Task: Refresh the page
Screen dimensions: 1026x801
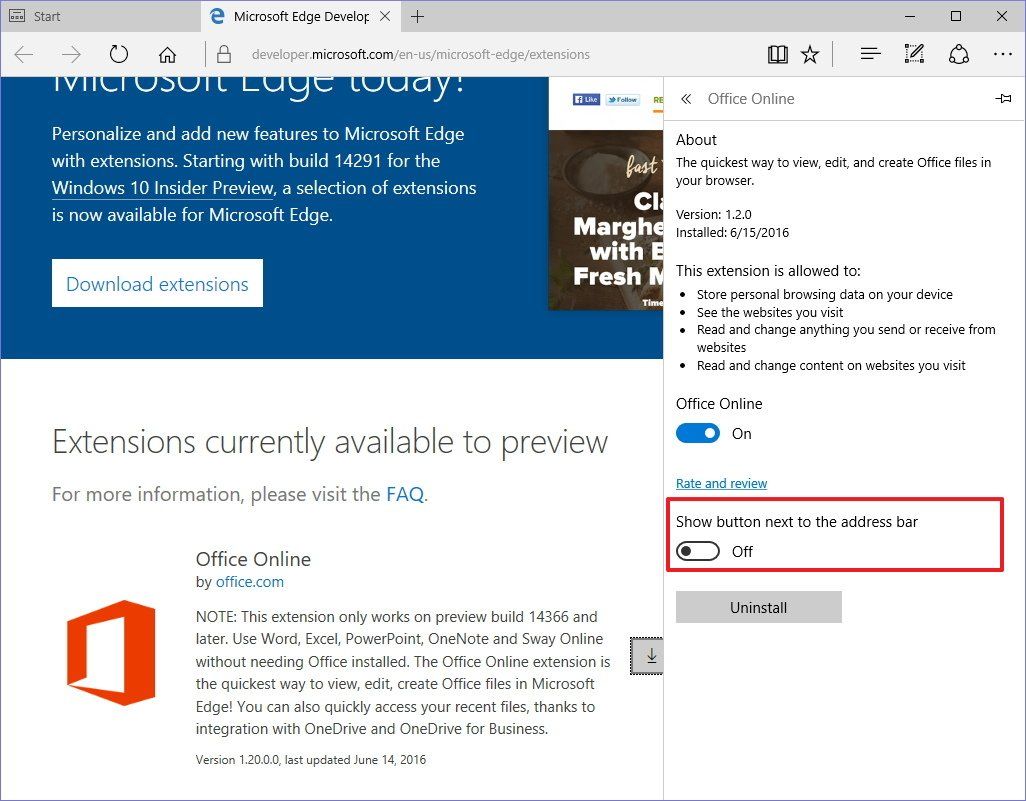Action: pyautogui.click(x=119, y=54)
